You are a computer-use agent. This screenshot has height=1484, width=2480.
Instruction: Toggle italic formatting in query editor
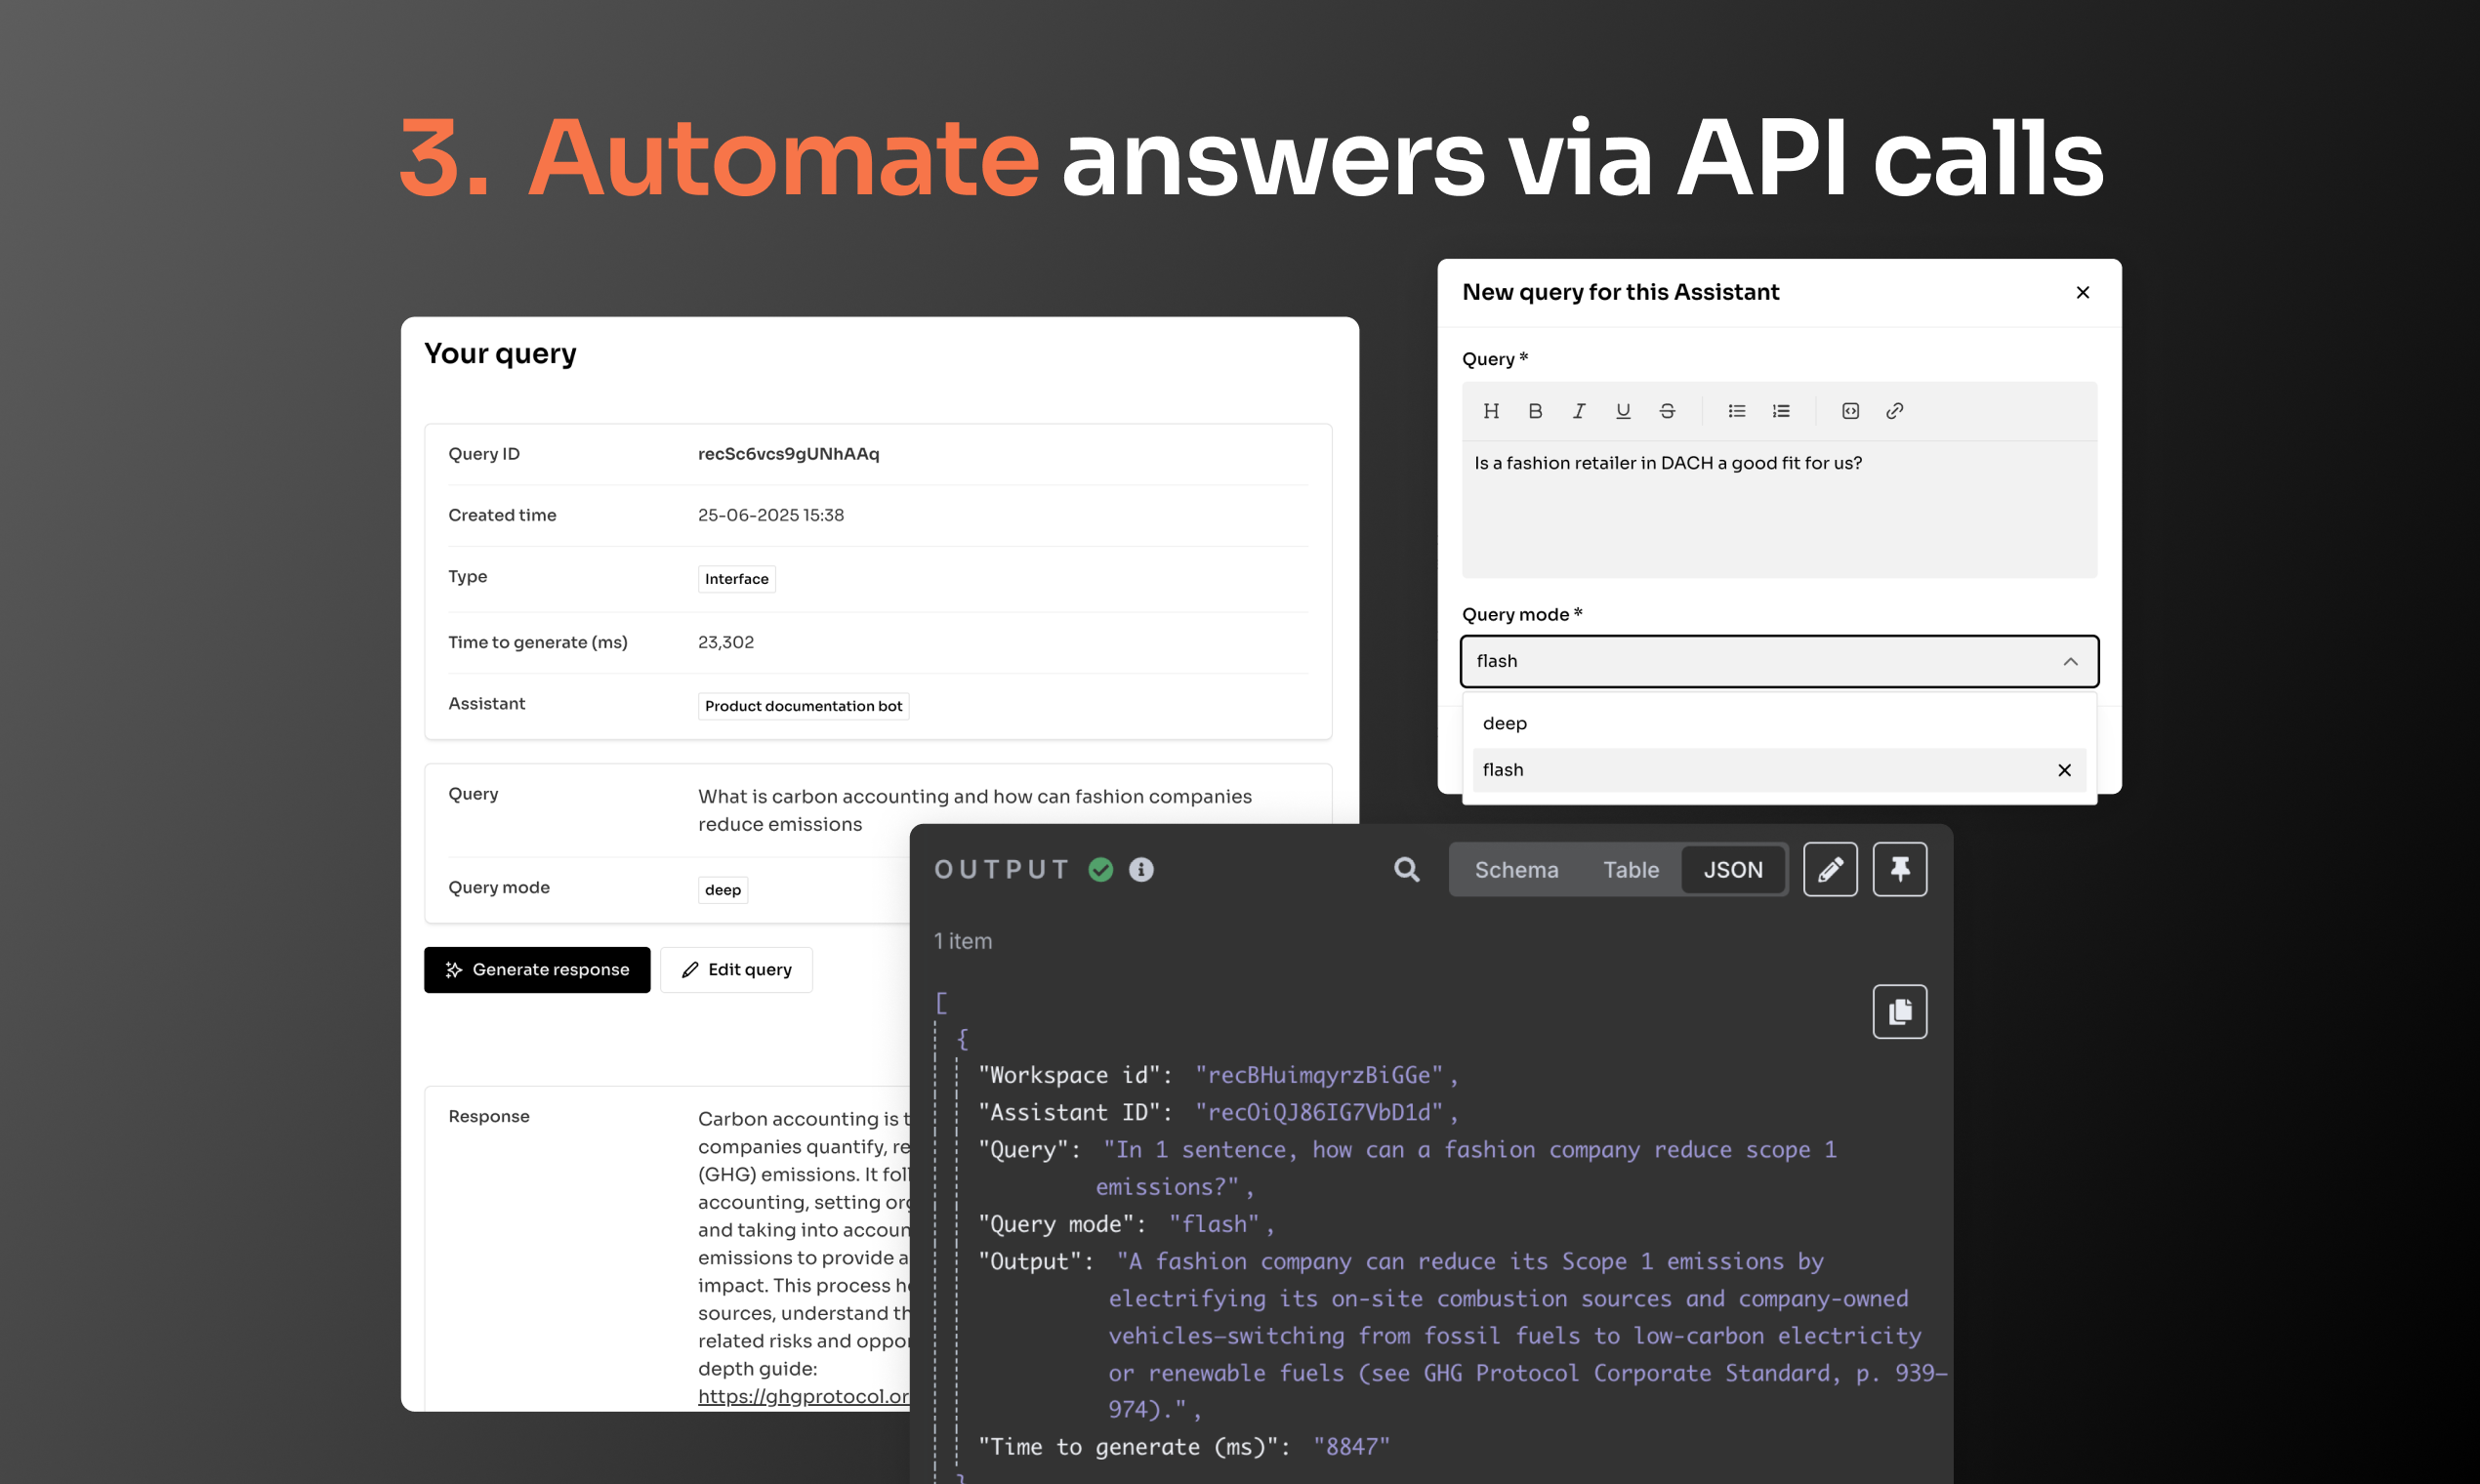[x=1579, y=411]
